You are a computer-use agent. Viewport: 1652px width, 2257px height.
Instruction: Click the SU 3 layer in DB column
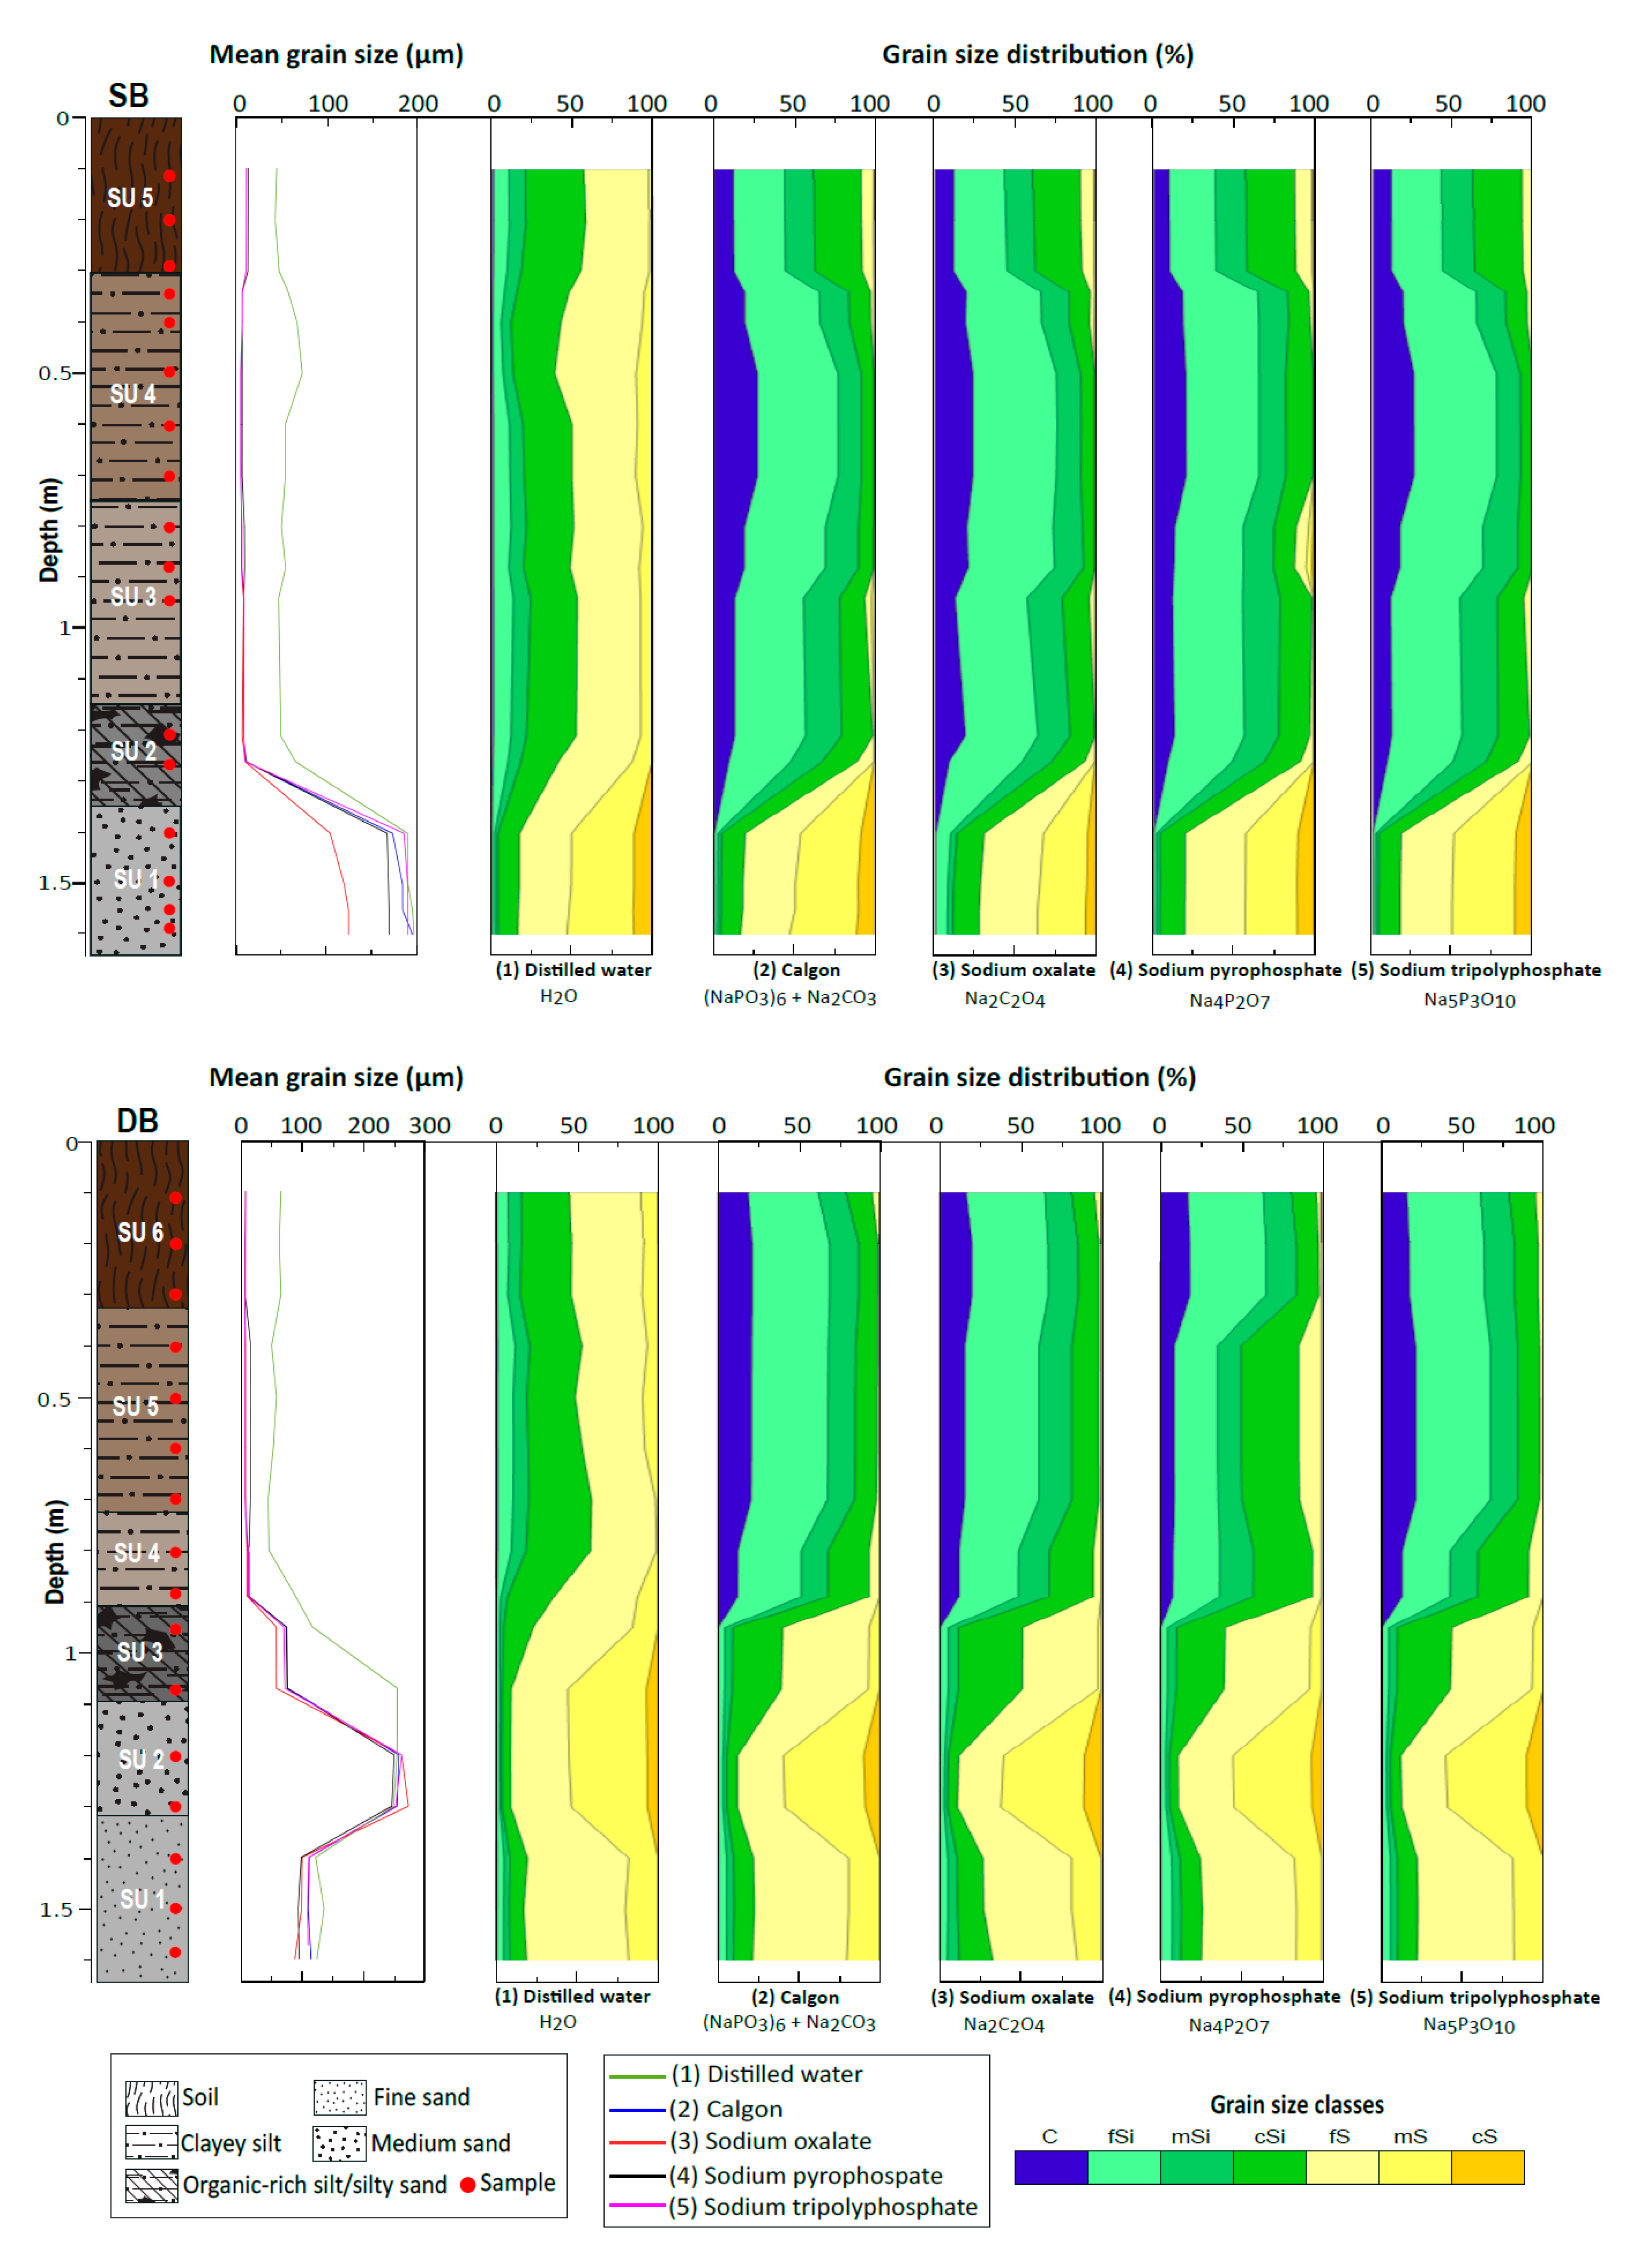tap(141, 1652)
